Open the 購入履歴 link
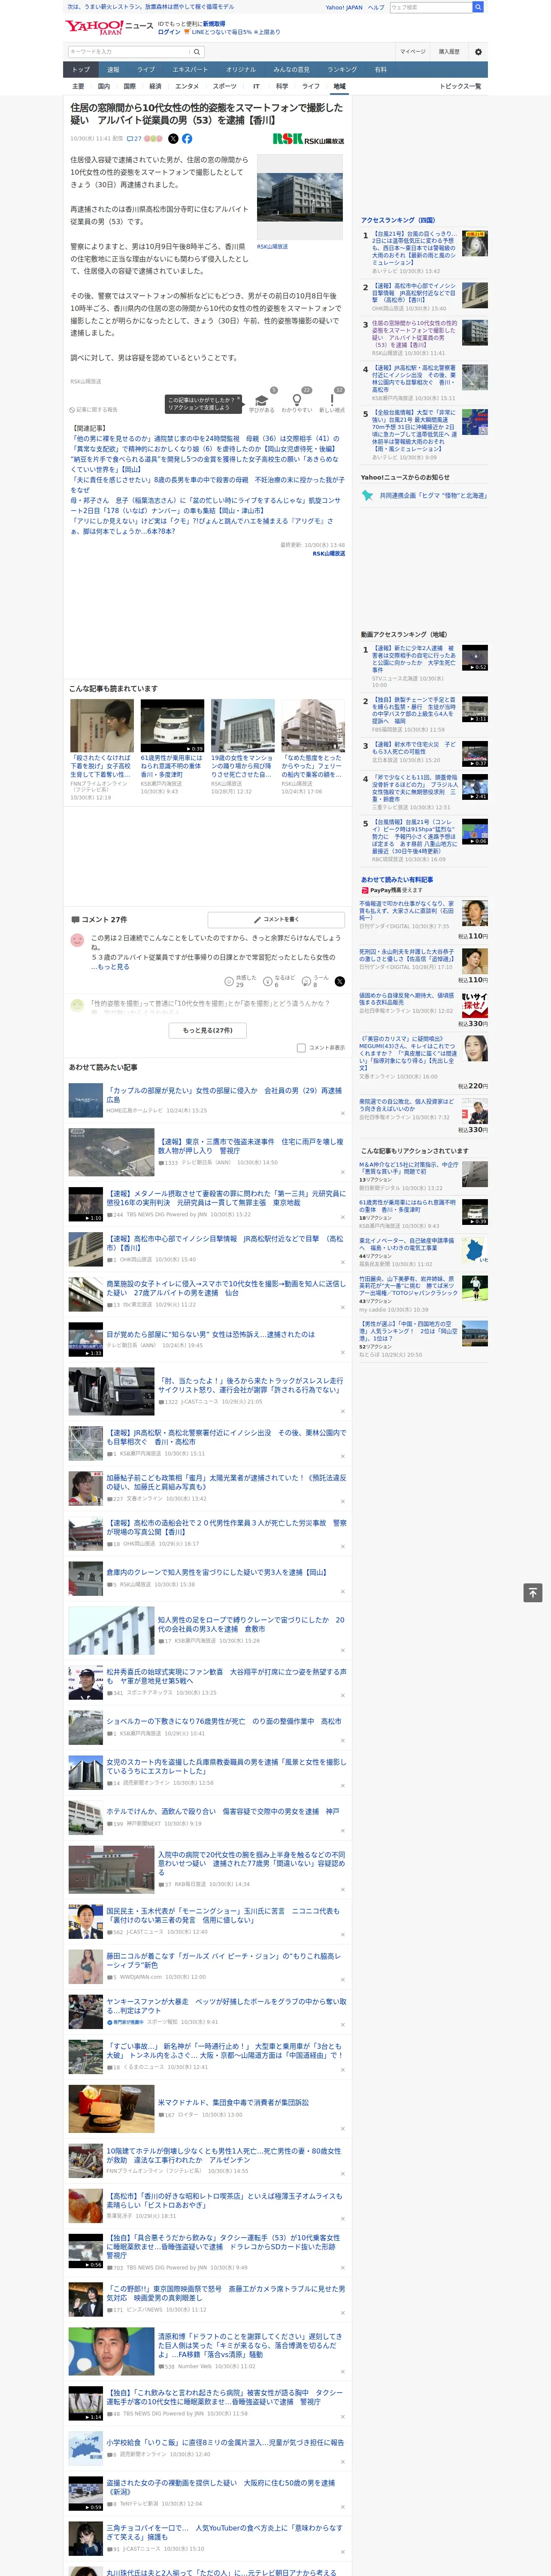This screenshot has width=551, height=2576. (449, 51)
